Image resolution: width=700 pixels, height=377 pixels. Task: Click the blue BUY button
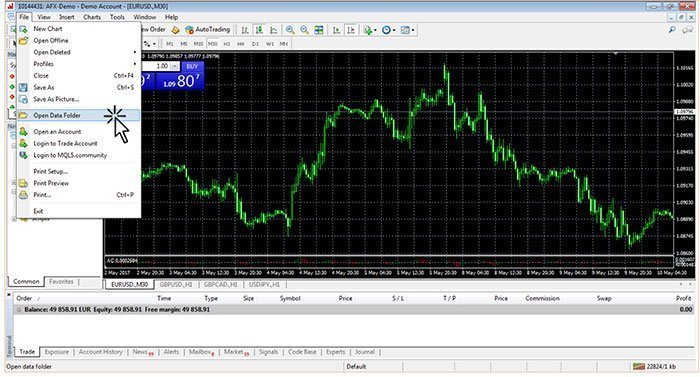192,66
